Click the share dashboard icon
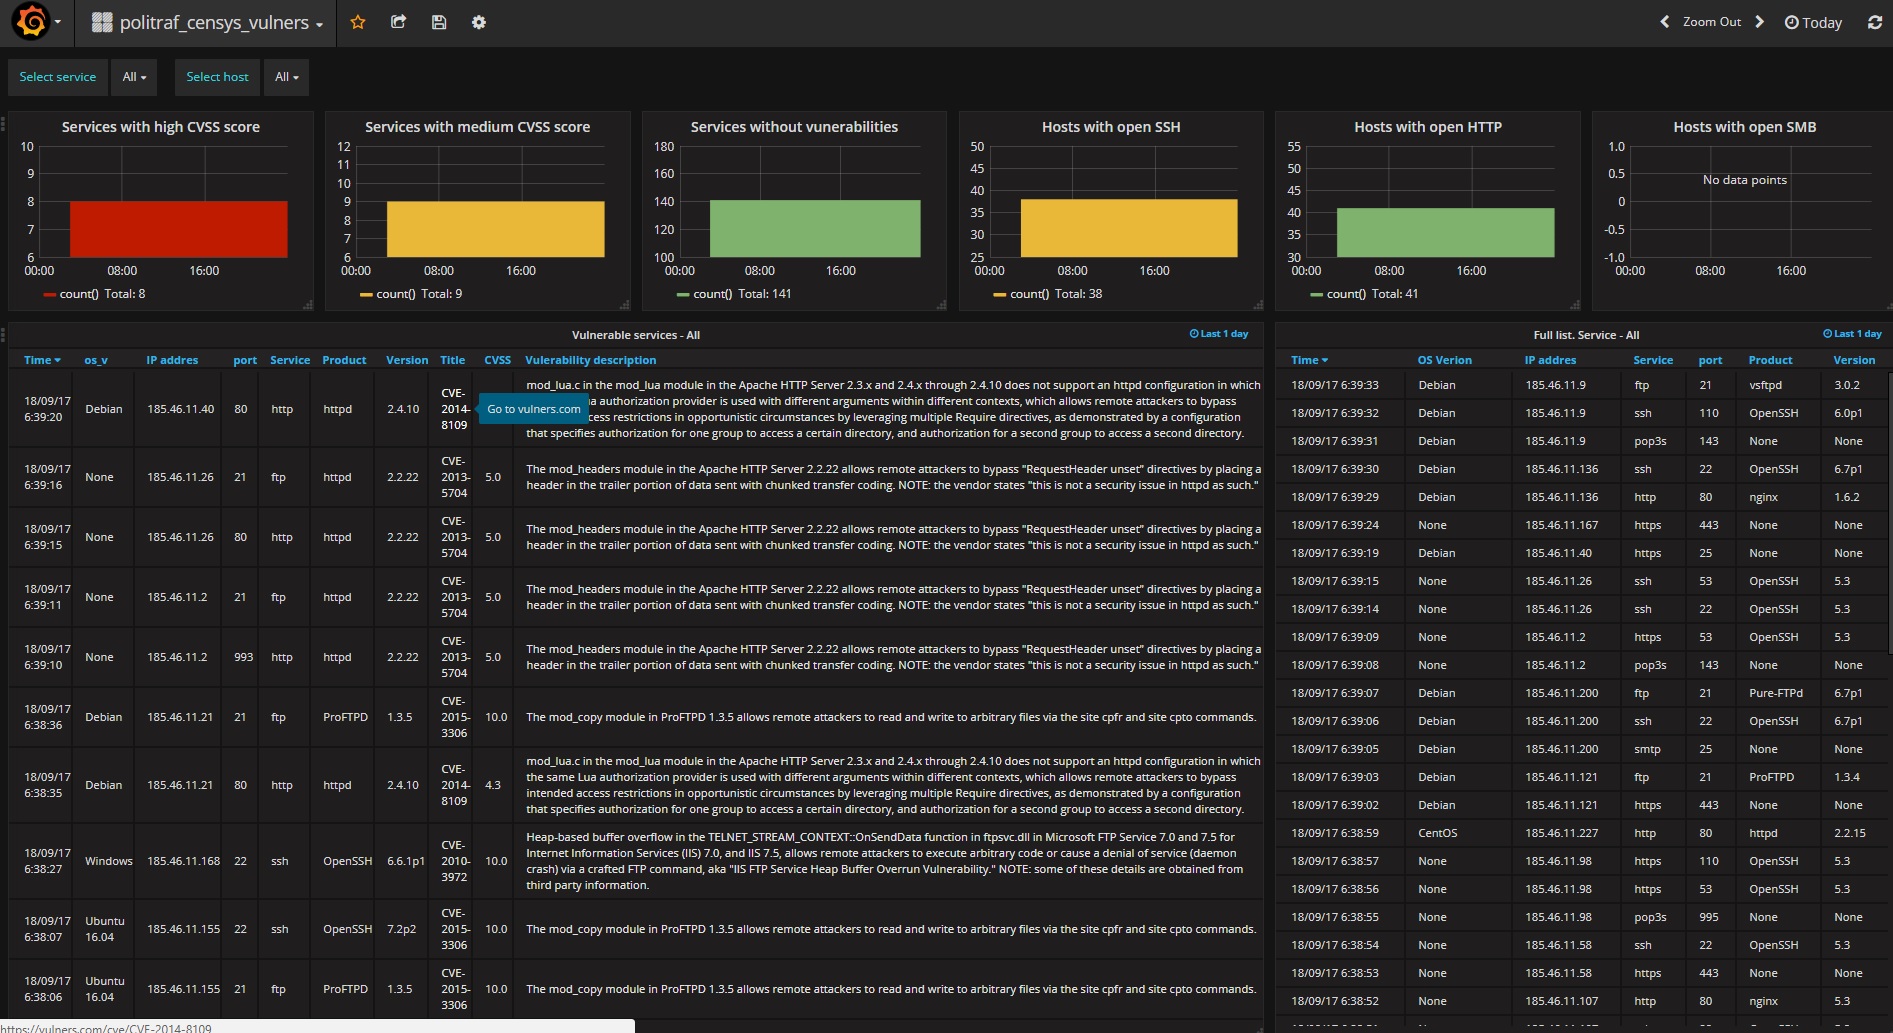Image resolution: width=1893 pixels, height=1033 pixels. 398,22
